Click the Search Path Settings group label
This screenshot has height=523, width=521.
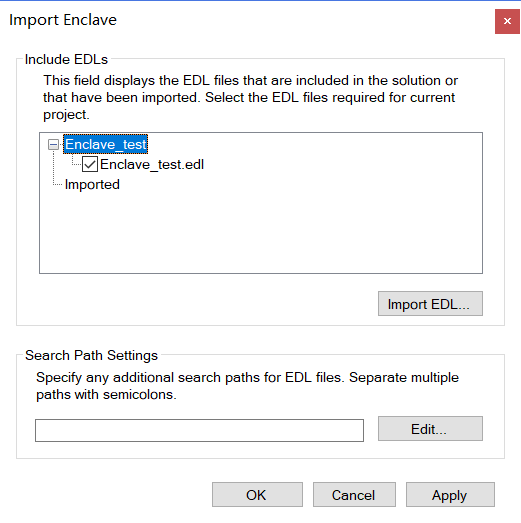(91, 355)
